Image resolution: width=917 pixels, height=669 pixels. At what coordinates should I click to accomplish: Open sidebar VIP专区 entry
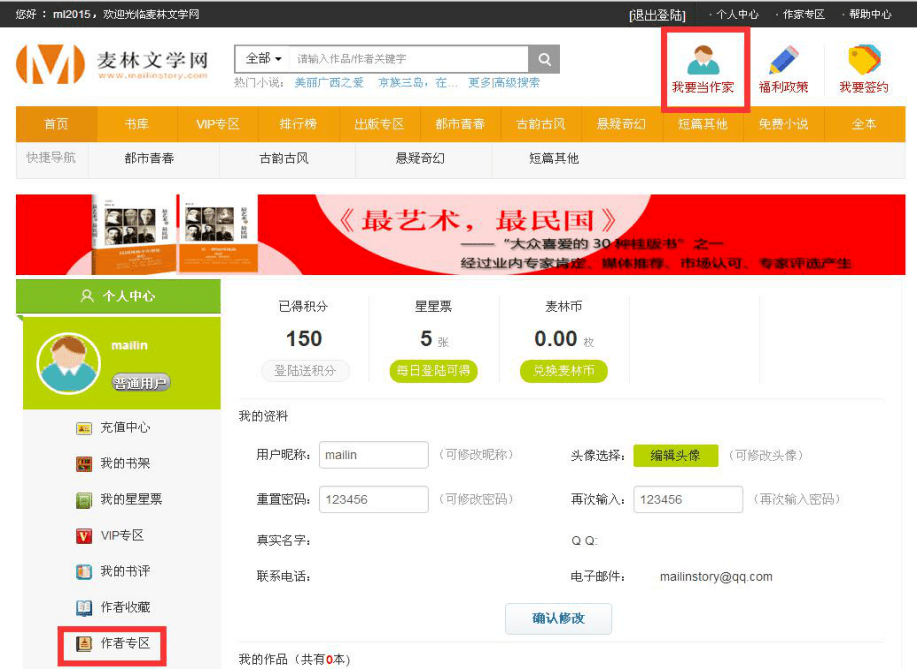click(x=121, y=536)
